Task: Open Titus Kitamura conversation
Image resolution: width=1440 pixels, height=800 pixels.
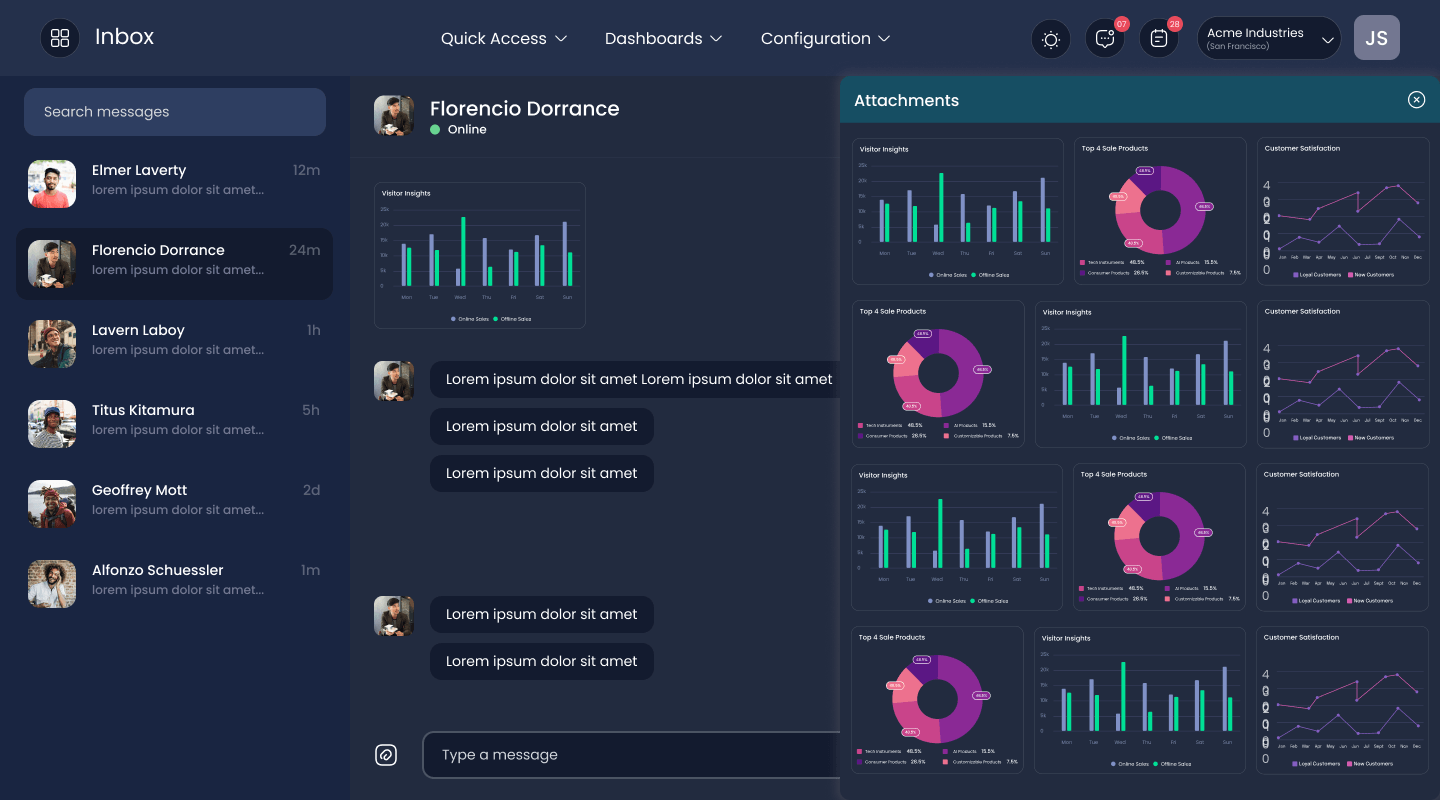Action: 174,424
